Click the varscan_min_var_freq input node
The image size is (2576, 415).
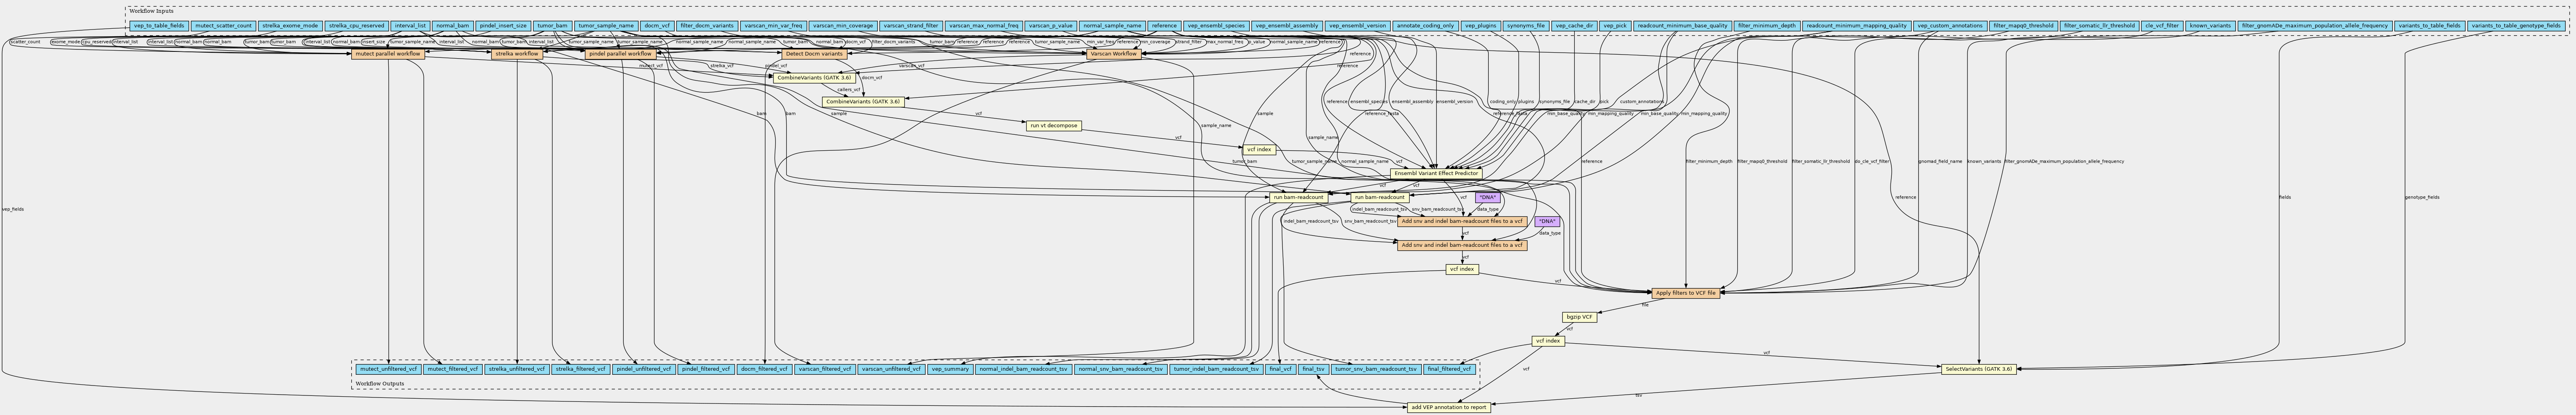tap(773, 25)
